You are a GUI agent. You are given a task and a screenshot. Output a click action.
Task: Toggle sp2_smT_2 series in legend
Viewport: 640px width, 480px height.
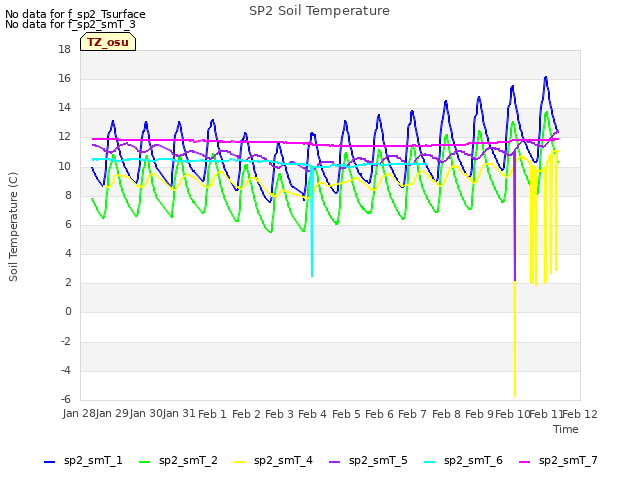click(x=178, y=461)
